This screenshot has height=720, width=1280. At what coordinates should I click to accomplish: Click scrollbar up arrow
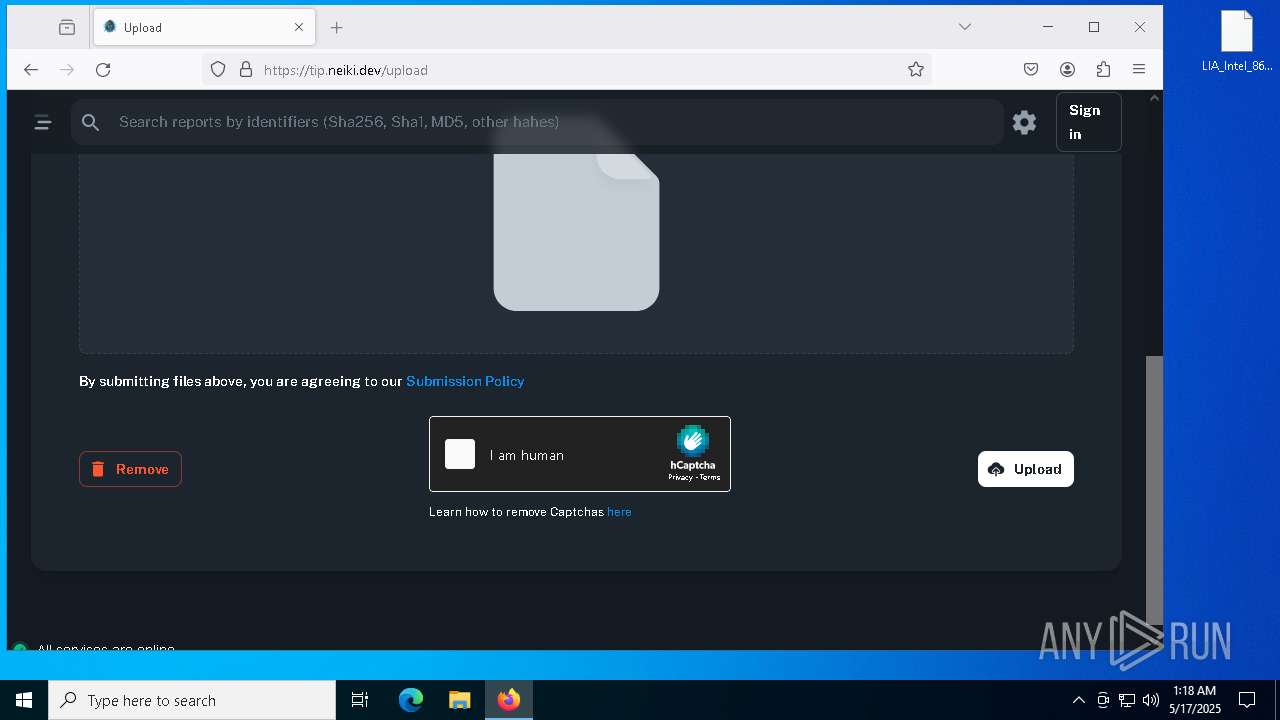[x=1154, y=98]
